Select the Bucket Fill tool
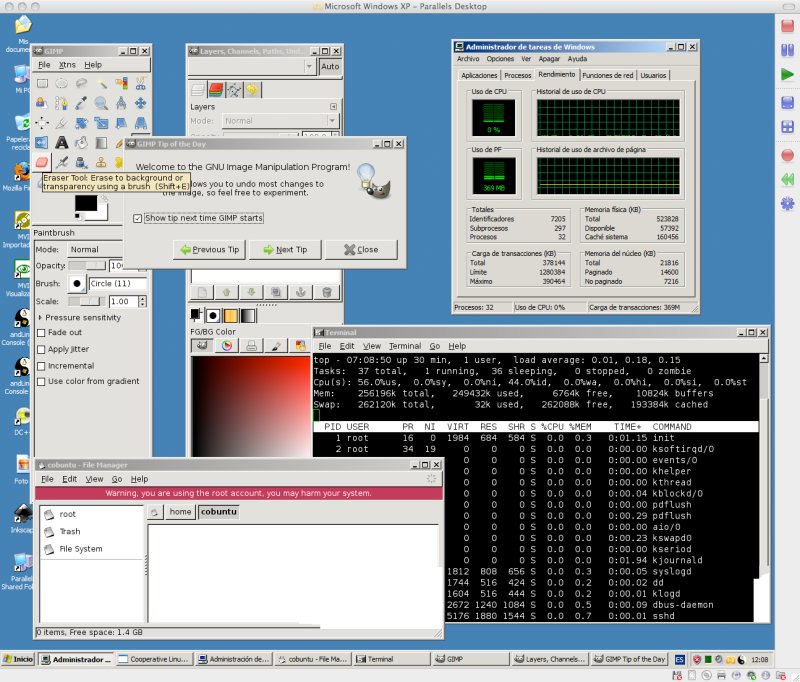 (x=82, y=143)
